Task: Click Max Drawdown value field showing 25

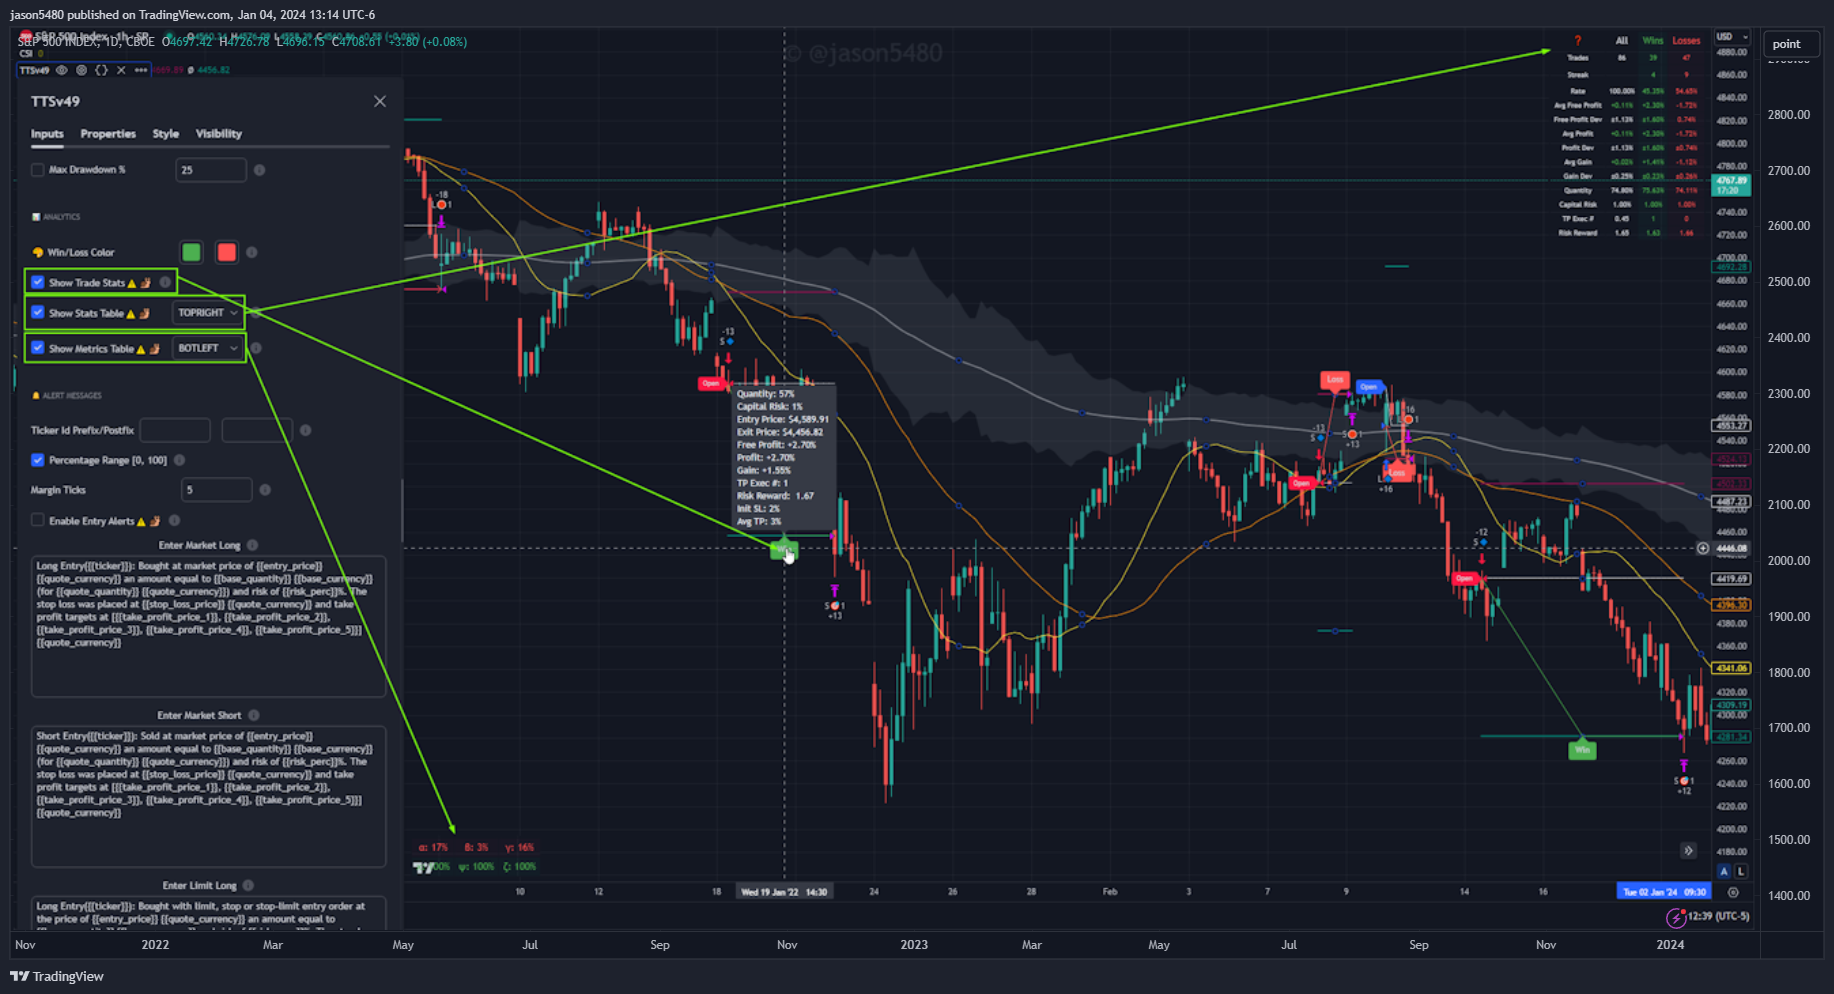Action: [211, 170]
